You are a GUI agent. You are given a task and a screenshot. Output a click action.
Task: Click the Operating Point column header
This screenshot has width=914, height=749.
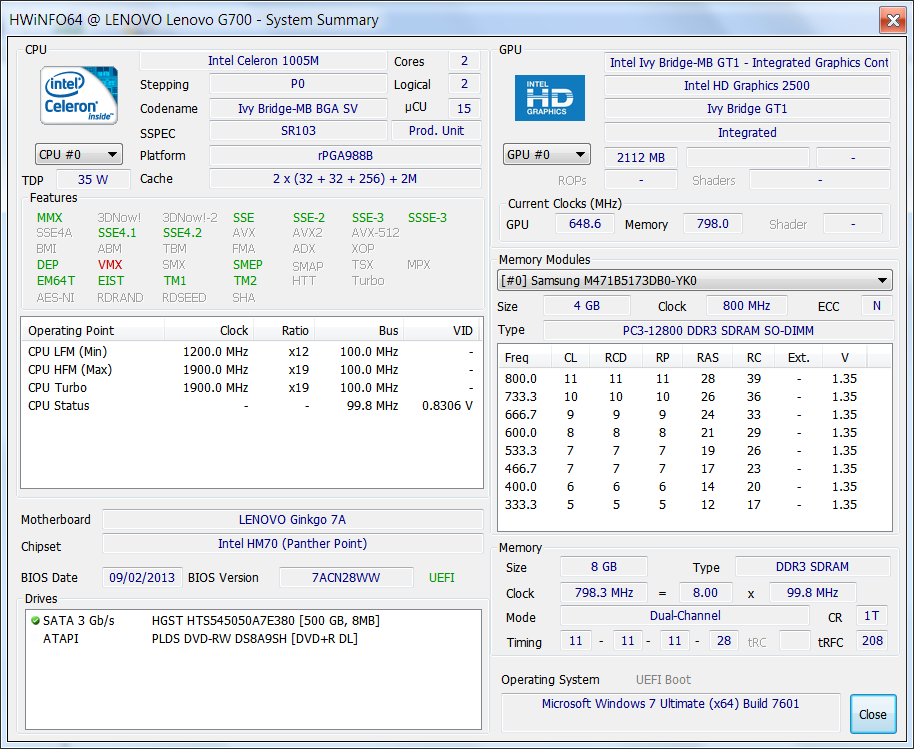tap(93, 330)
